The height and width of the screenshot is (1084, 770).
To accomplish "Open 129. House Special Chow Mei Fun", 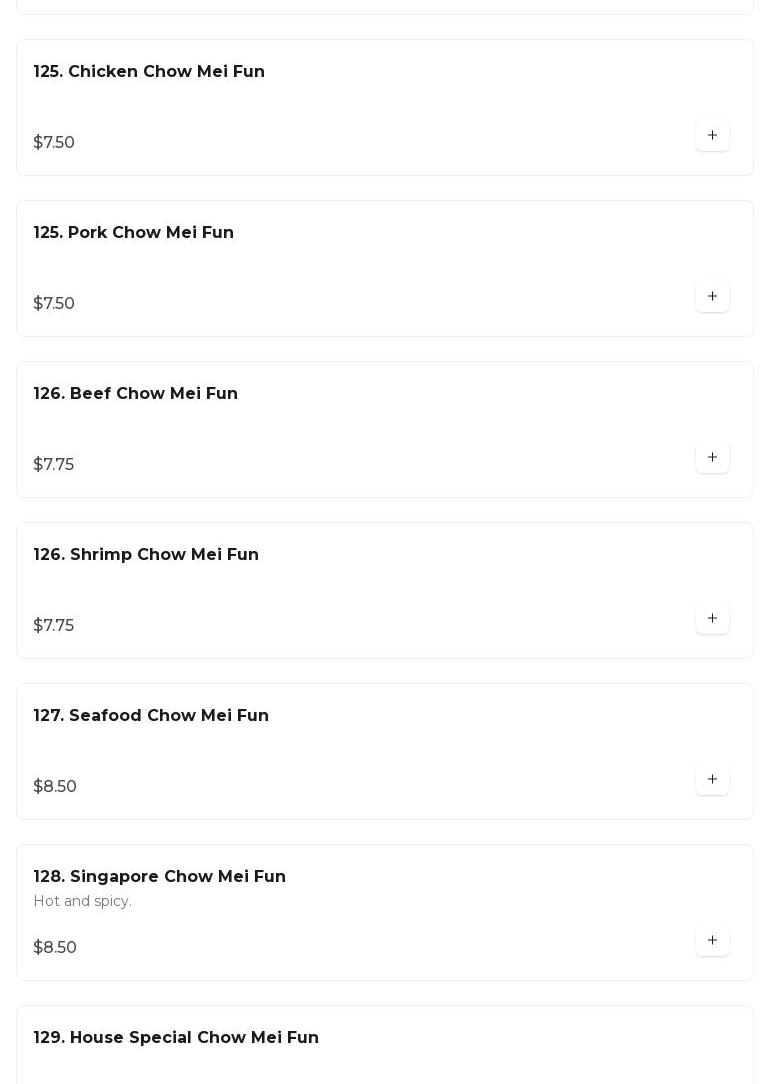I will [x=176, y=1038].
